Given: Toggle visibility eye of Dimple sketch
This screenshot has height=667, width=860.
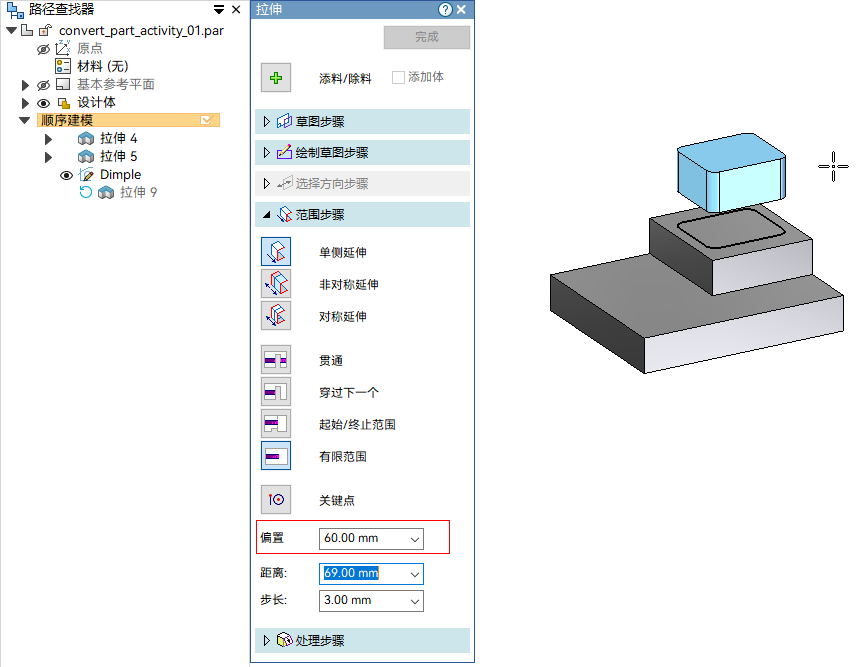Looking at the screenshot, I should click(66, 176).
